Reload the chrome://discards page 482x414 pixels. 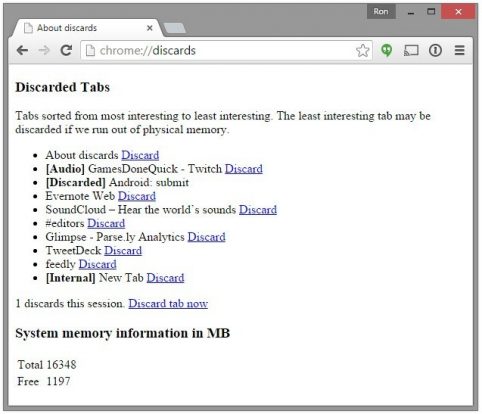point(66,50)
